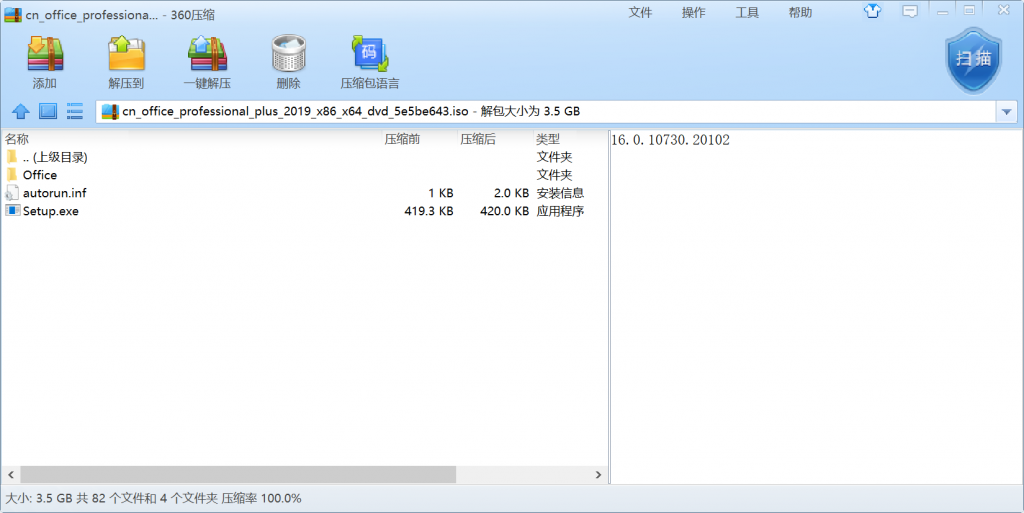The width and height of the screenshot is (1024, 513).
Task: Open the 文件 menu
Action: tap(640, 12)
